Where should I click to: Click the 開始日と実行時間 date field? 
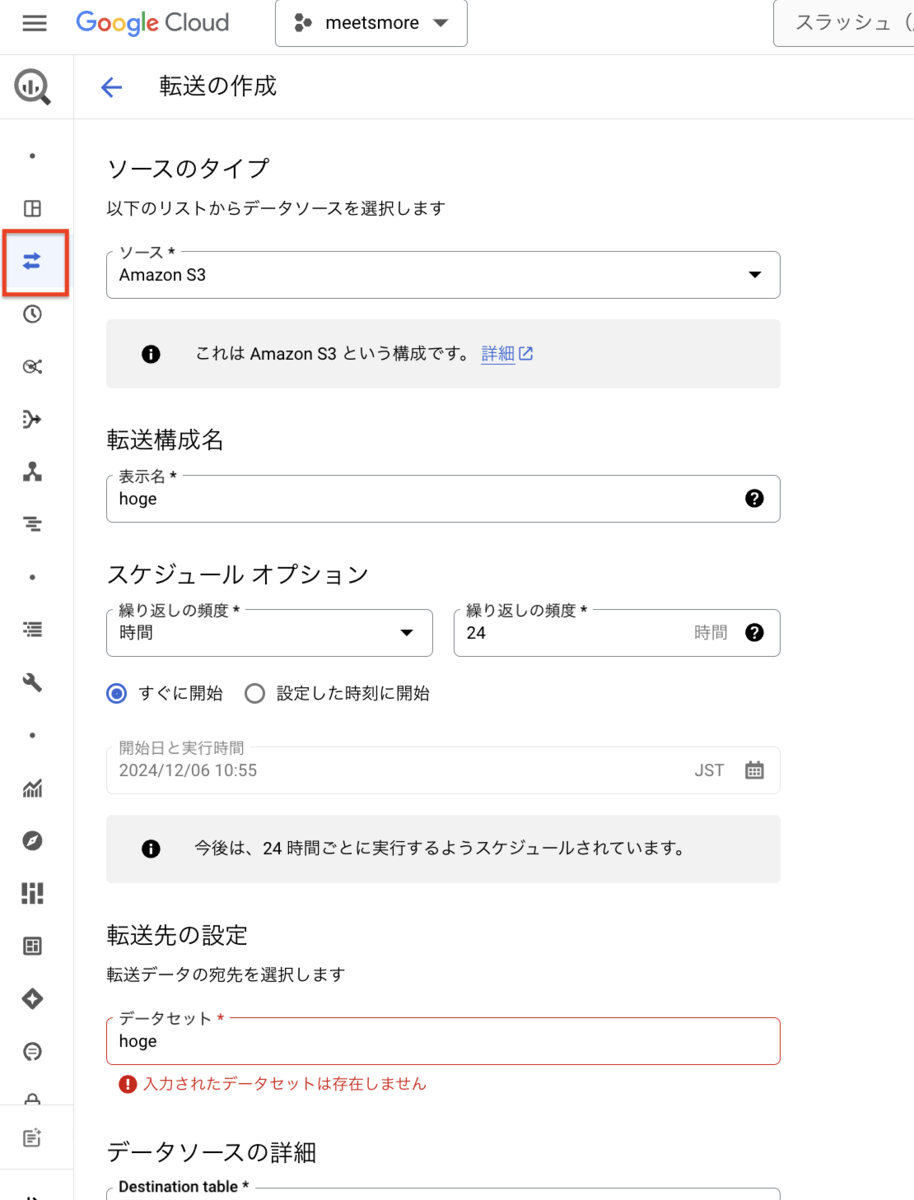[443, 770]
